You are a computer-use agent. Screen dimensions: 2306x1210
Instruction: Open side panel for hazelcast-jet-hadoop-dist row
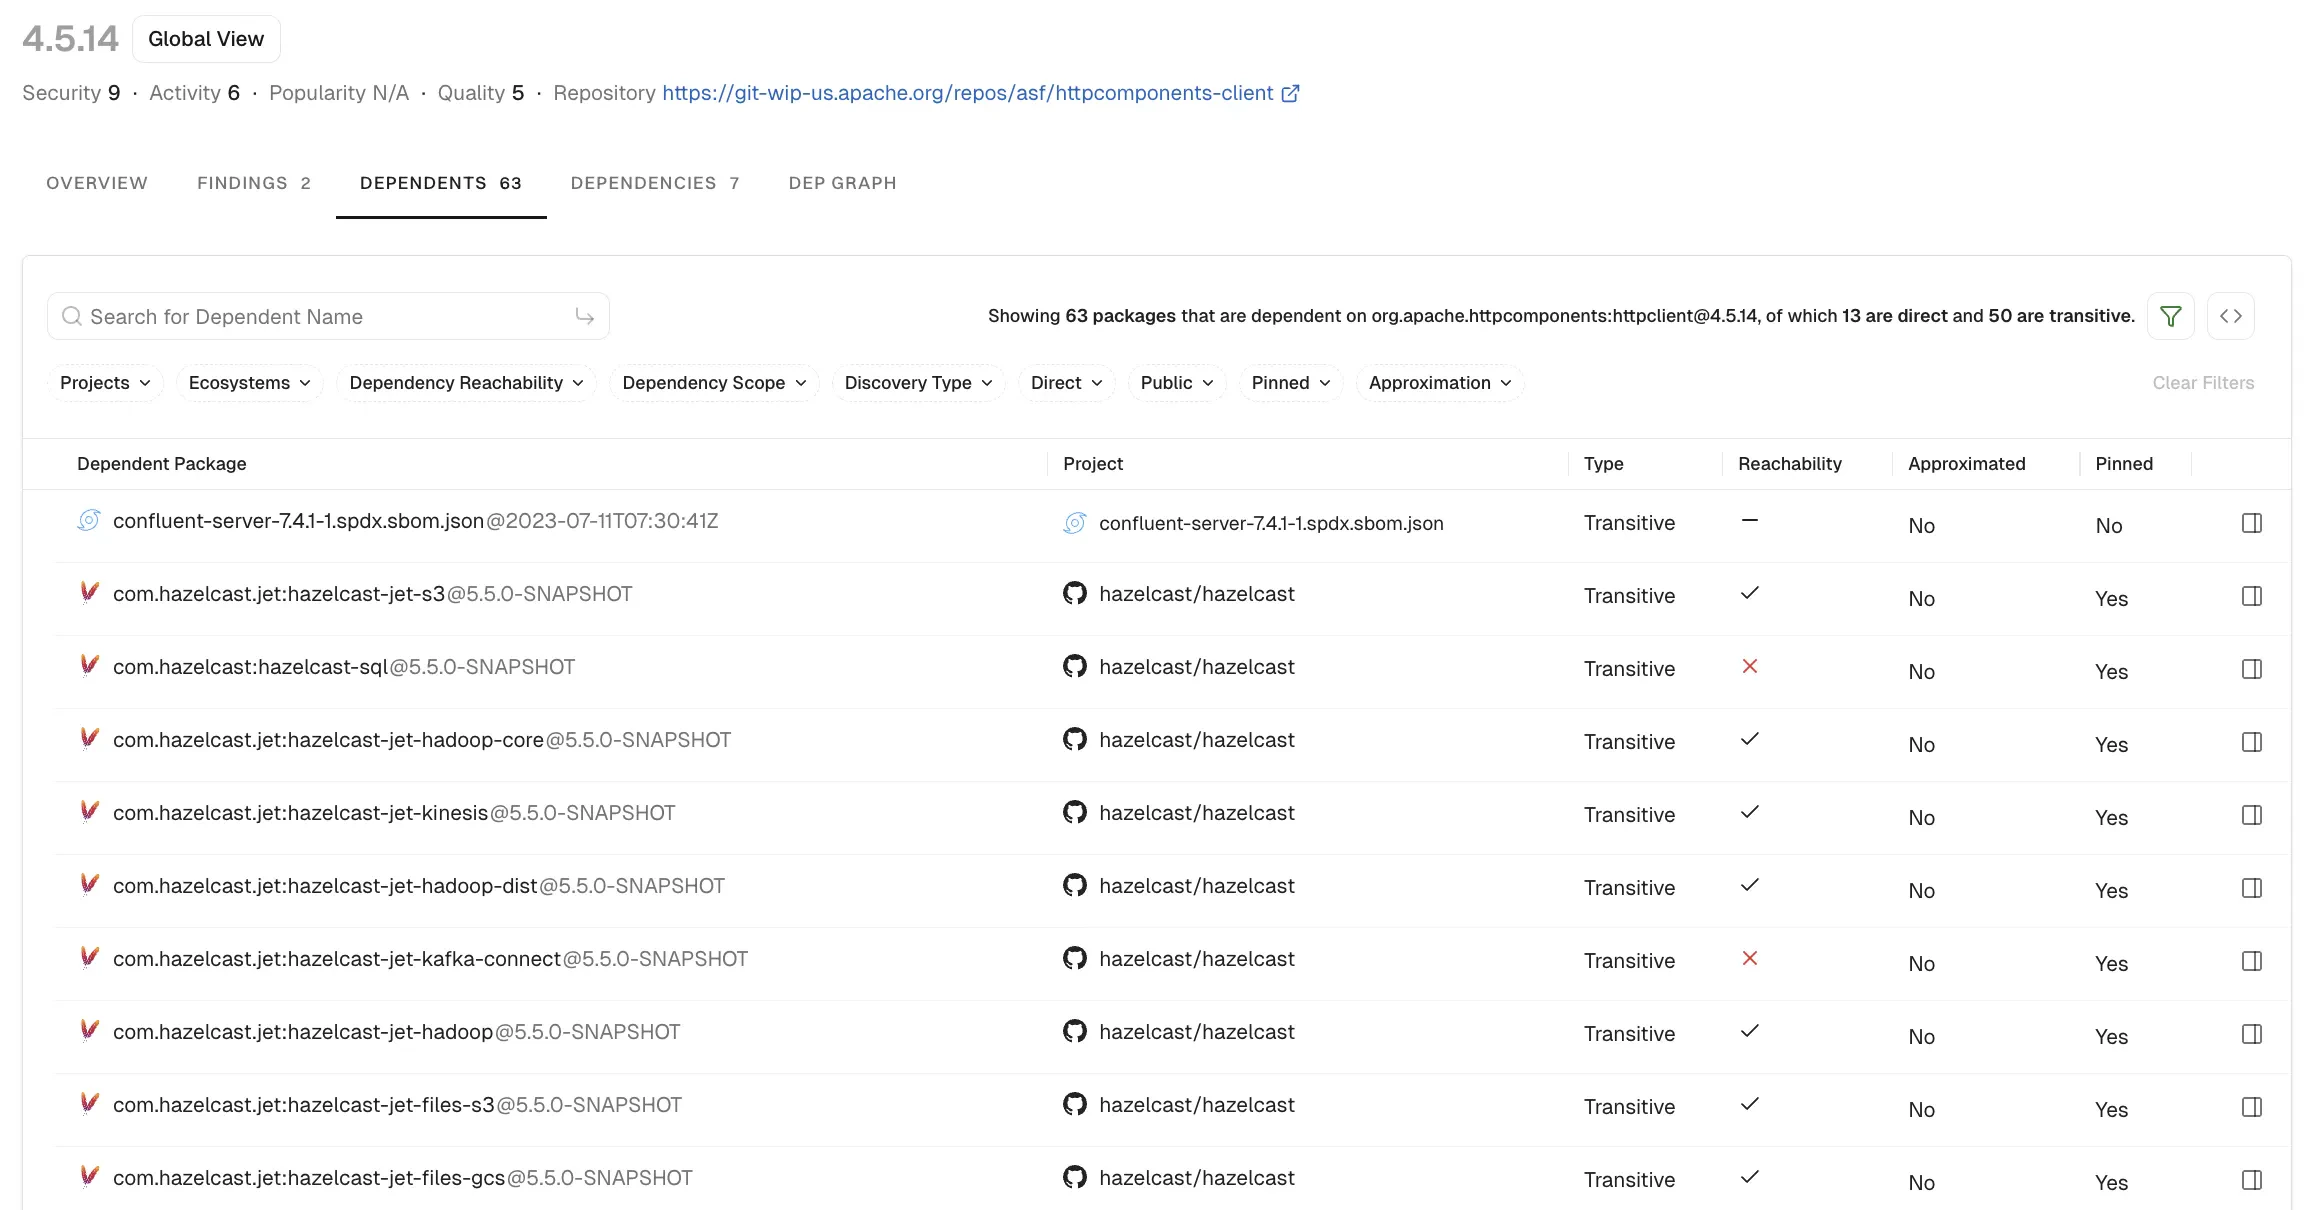2251,888
